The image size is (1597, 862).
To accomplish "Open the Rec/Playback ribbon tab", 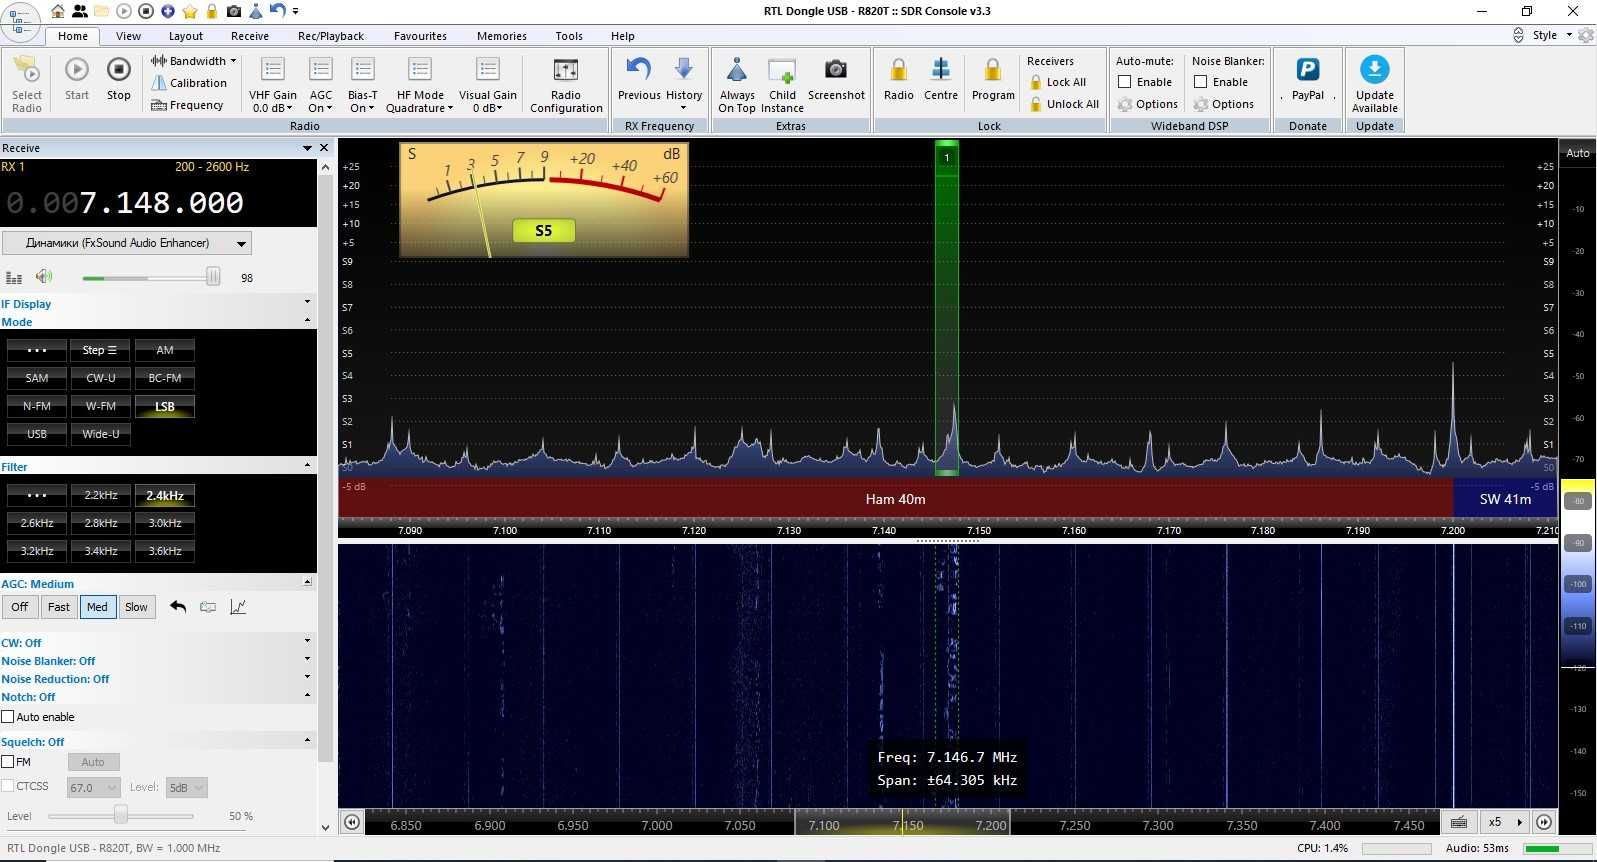I will 331,36.
